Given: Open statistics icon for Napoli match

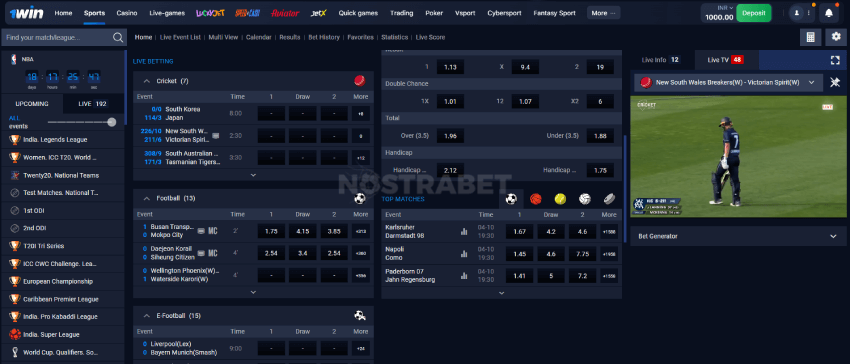Looking at the screenshot, I should coord(464,253).
